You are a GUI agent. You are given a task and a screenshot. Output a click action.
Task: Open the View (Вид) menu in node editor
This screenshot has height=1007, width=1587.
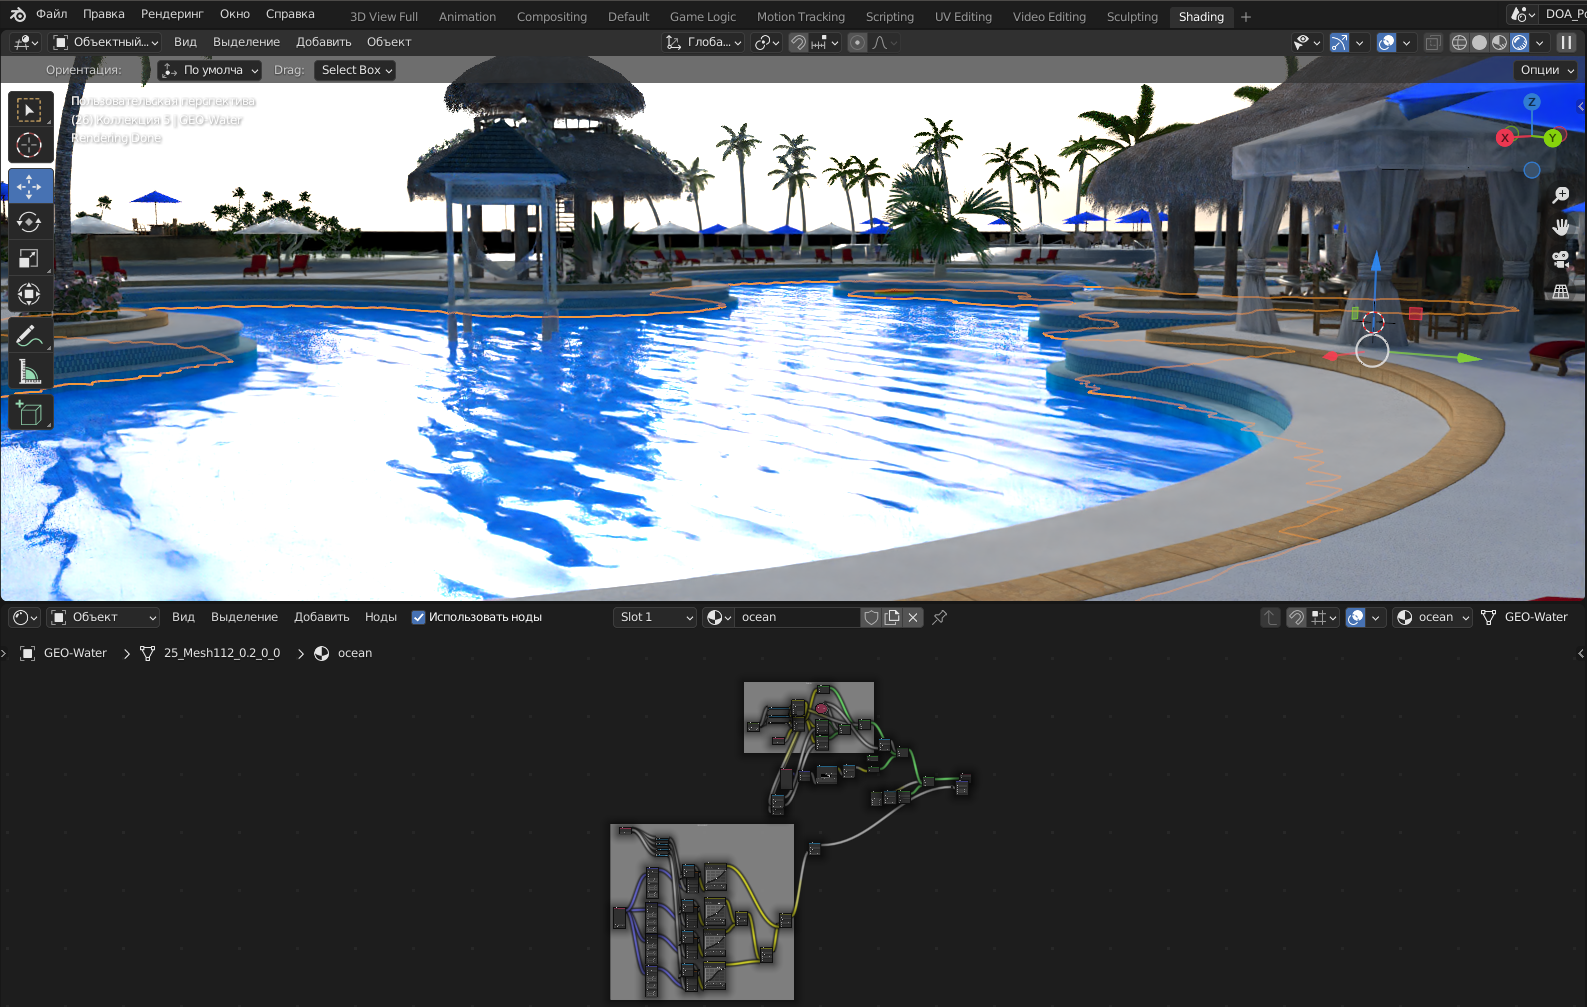pos(183,618)
